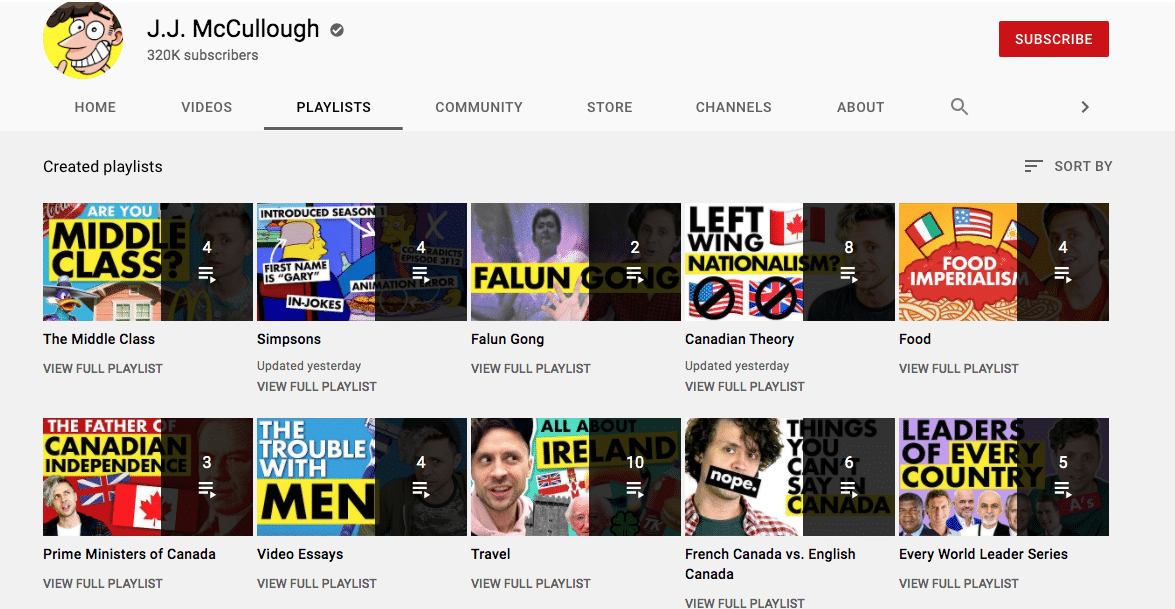The image size is (1175, 609).
Task: Click the 320K subscribers text
Action: pos(202,55)
